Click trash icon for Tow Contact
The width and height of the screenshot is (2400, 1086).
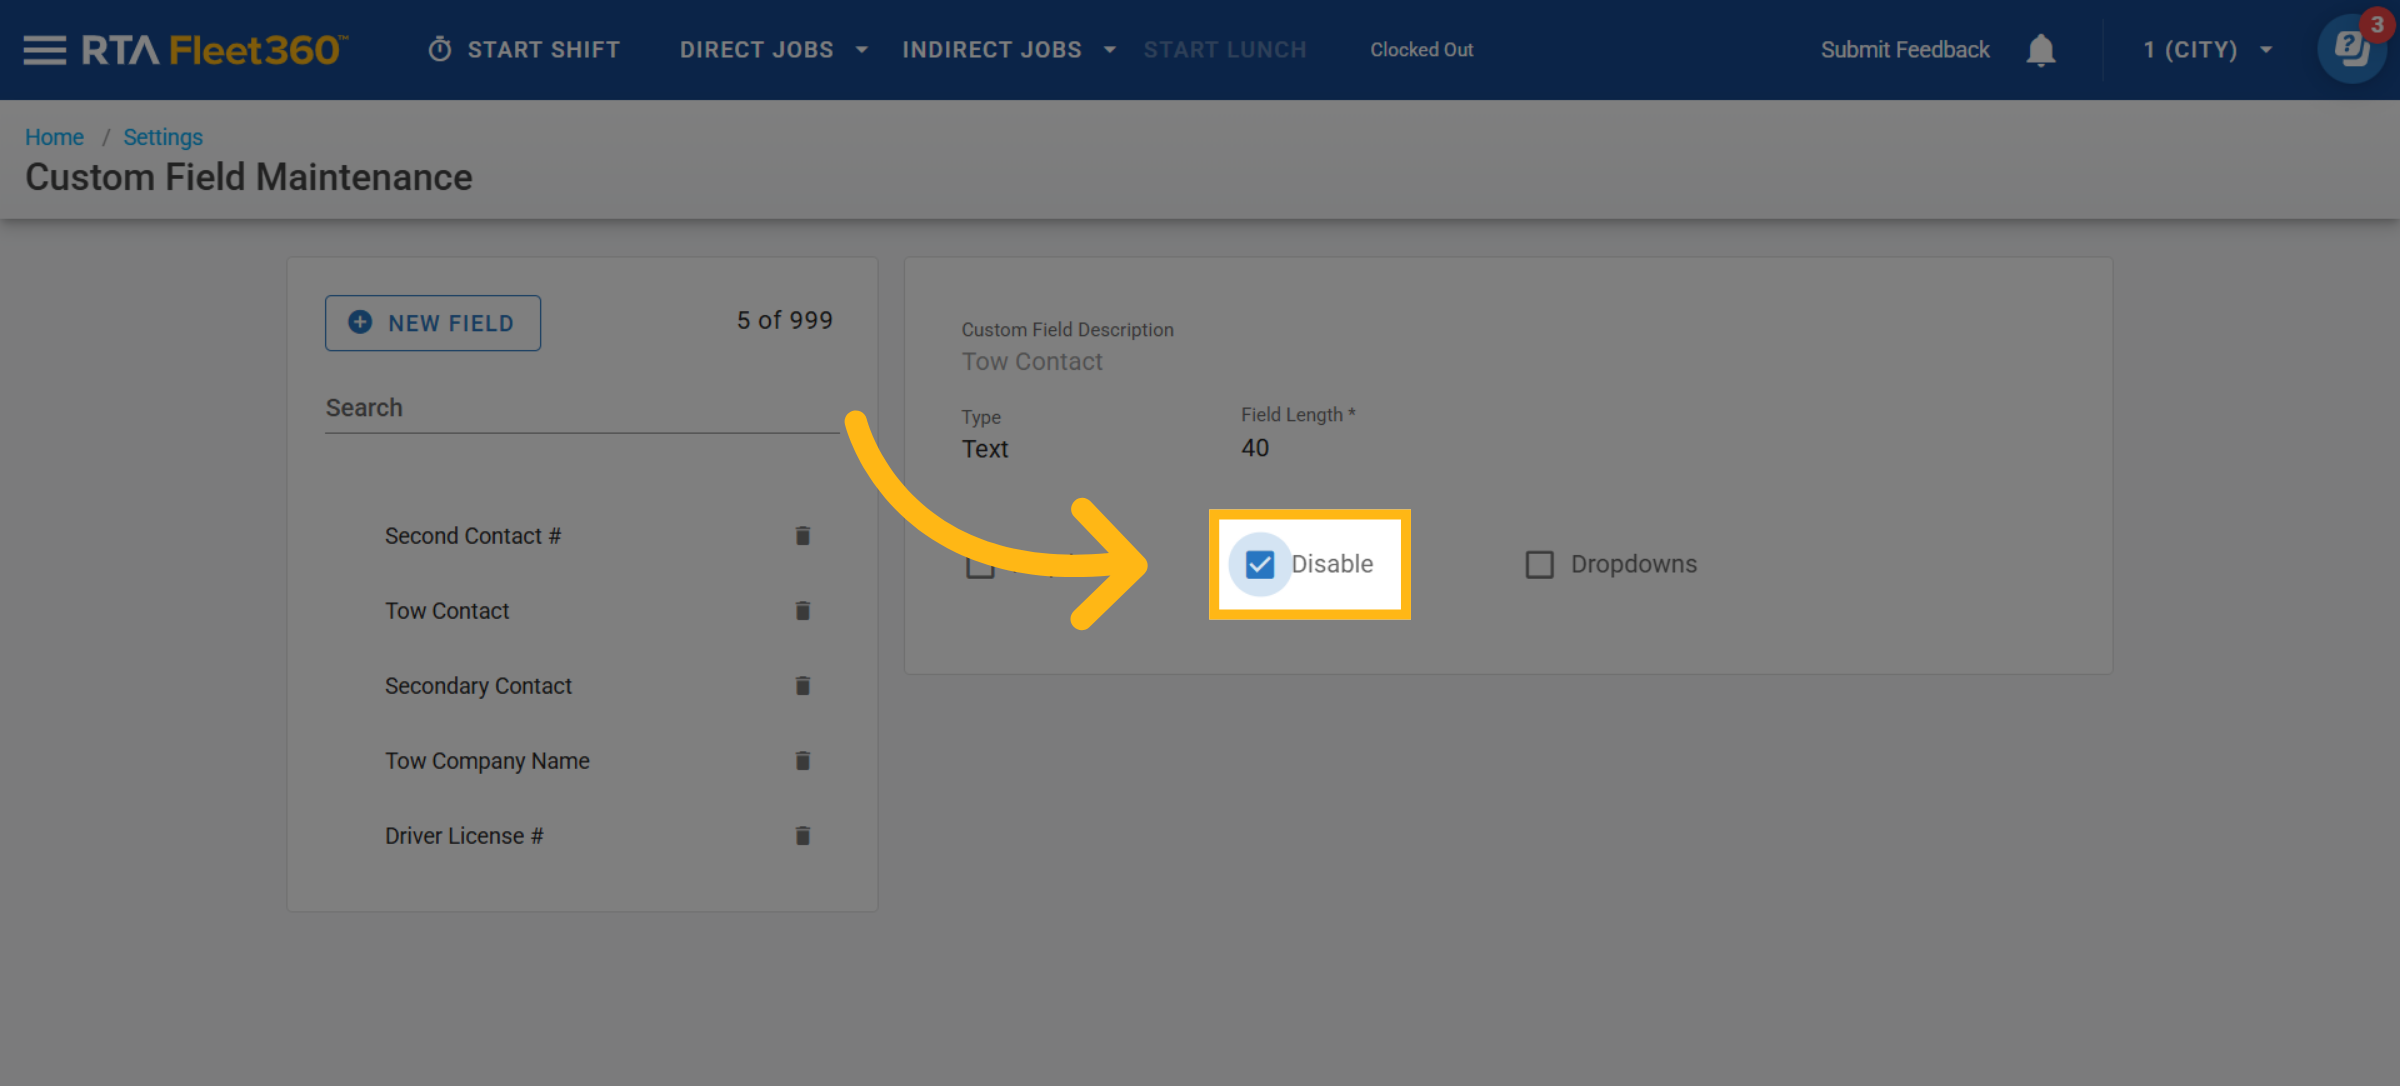click(x=802, y=611)
